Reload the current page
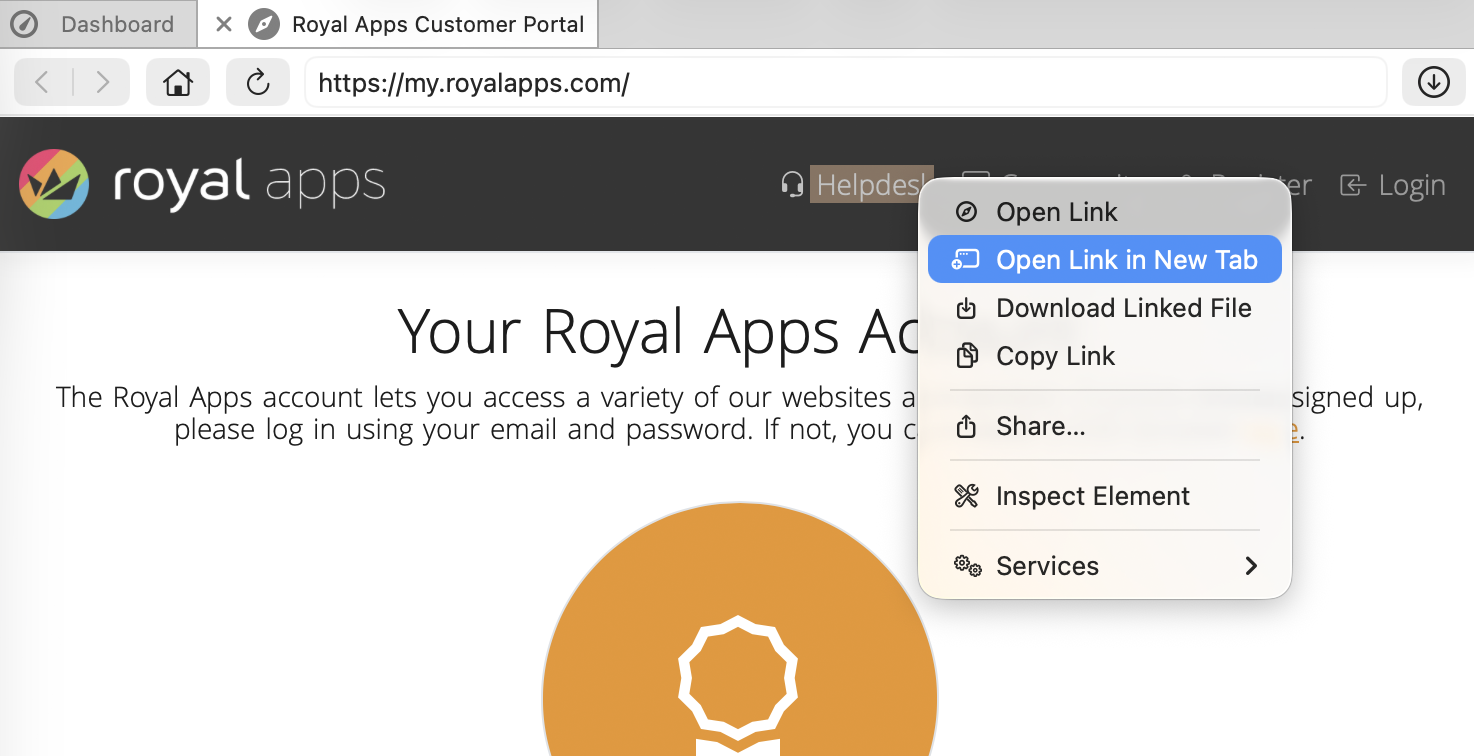Image resolution: width=1474 pixels, height=756 pixels. tap(258, 82)
